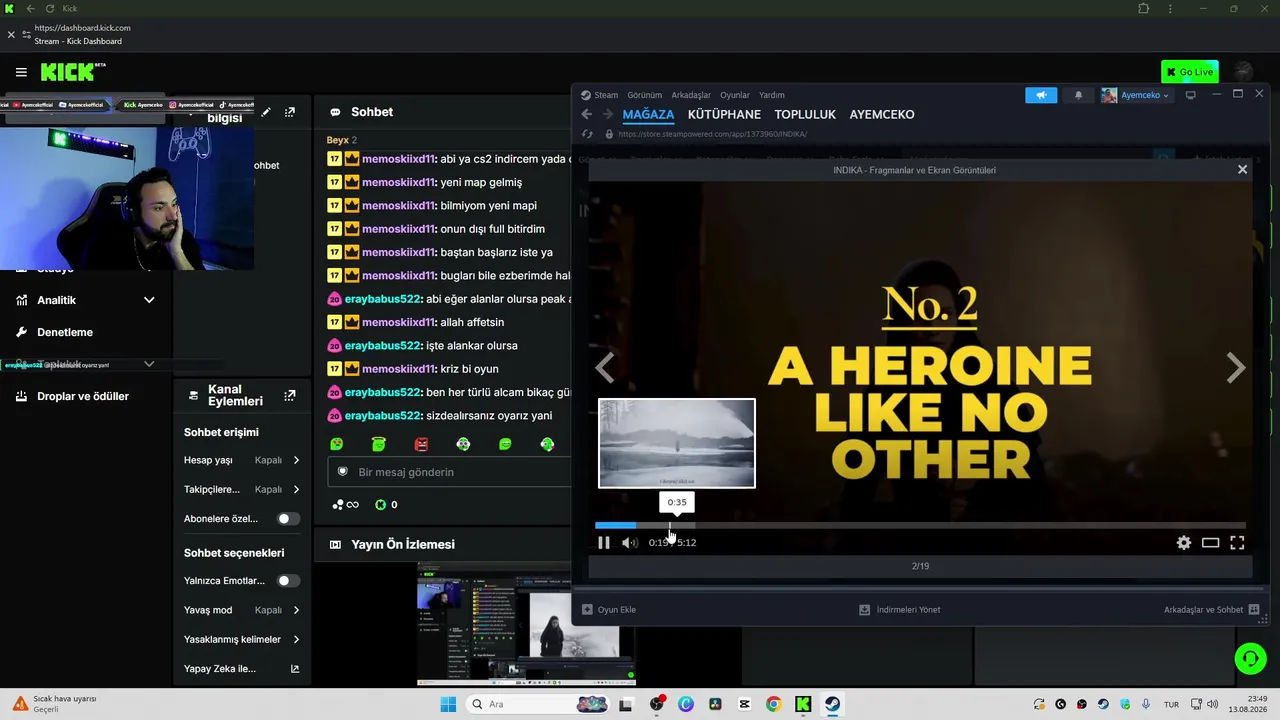1280x720 pixels.
Task: Pop out the Kanal Eylemleri panel
Action: pos(290,396)
